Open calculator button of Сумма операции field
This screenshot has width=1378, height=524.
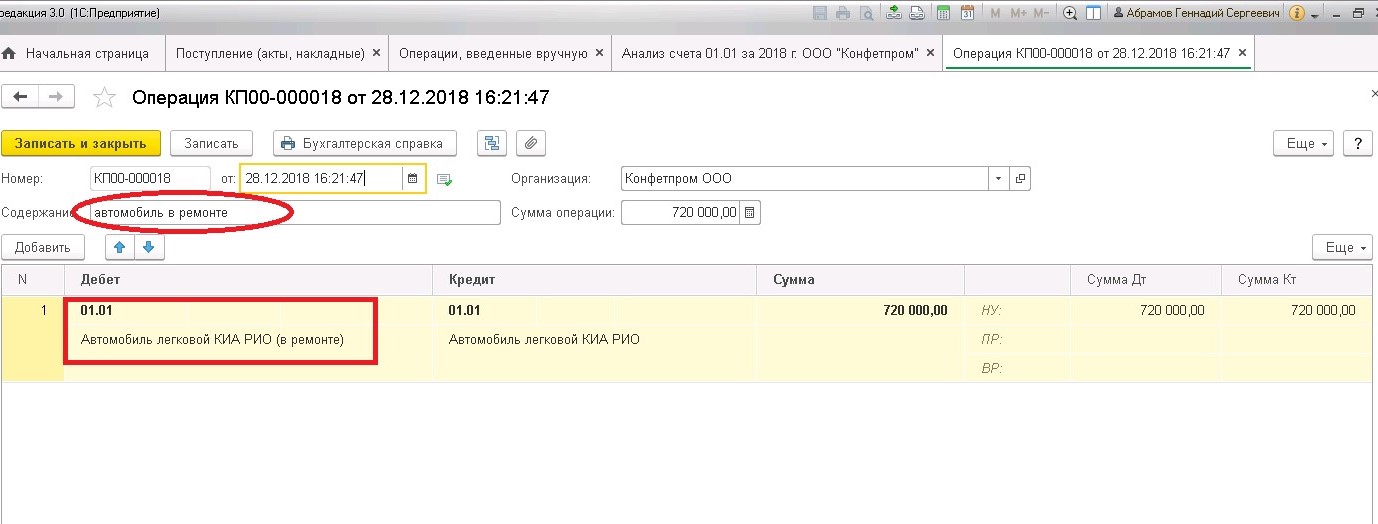tap(750, 213)
